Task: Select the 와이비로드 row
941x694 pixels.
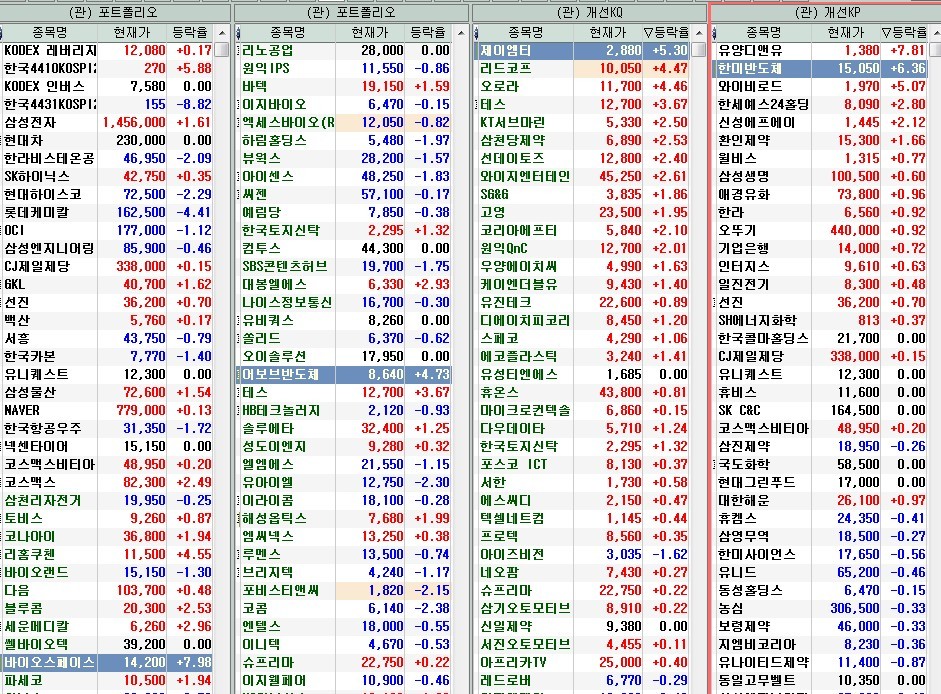Action: 822,86
